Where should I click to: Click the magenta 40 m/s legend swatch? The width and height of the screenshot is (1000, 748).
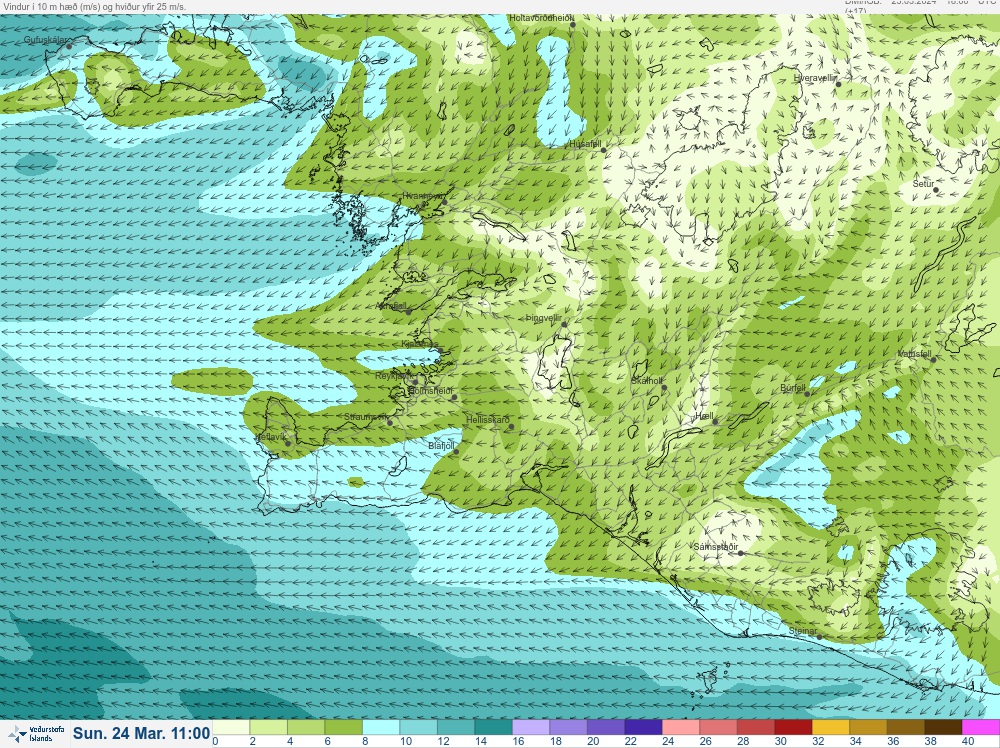point(981,728)
